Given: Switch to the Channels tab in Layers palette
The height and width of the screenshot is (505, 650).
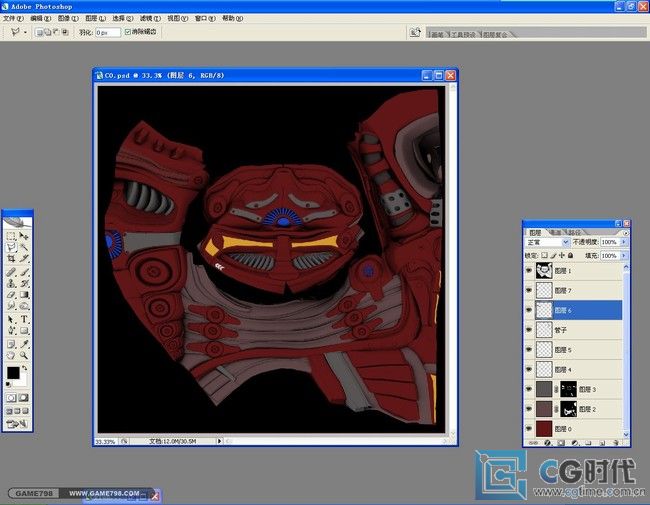Looking at the screenshot, I should tap(555, 233).
